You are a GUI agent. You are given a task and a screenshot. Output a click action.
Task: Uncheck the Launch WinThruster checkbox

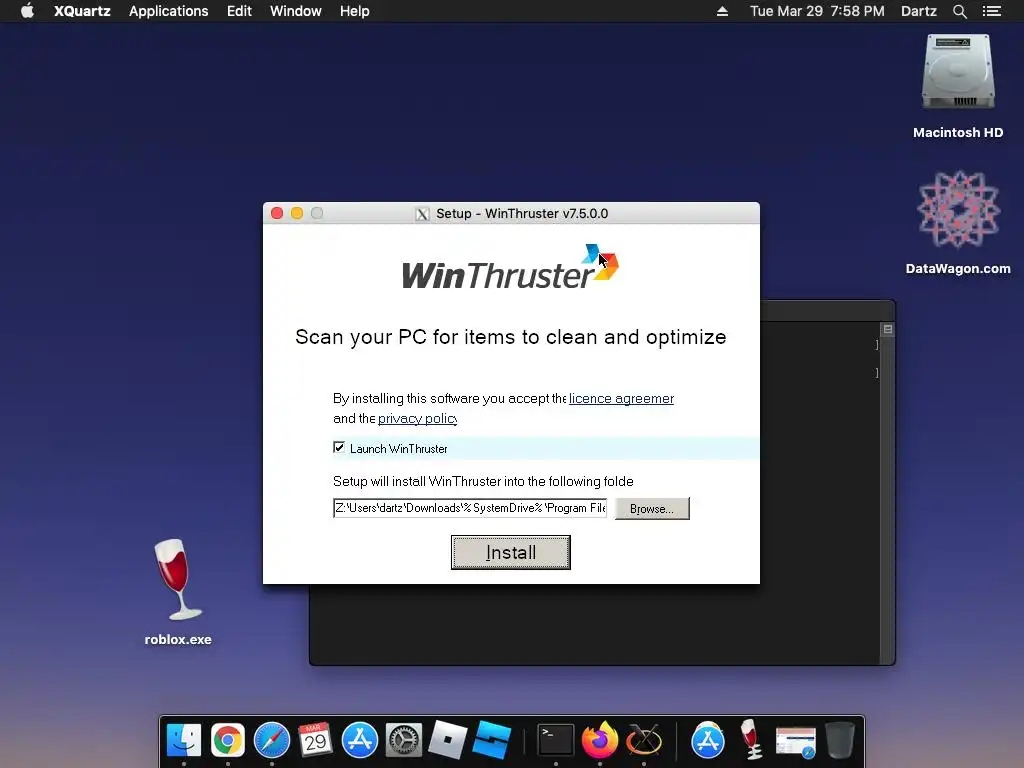(339, 447)
